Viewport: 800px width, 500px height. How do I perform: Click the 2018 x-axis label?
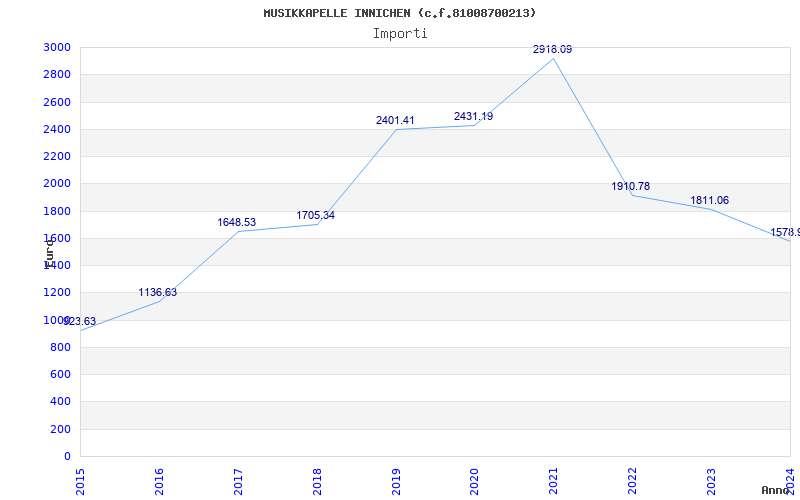pos(317,481)
